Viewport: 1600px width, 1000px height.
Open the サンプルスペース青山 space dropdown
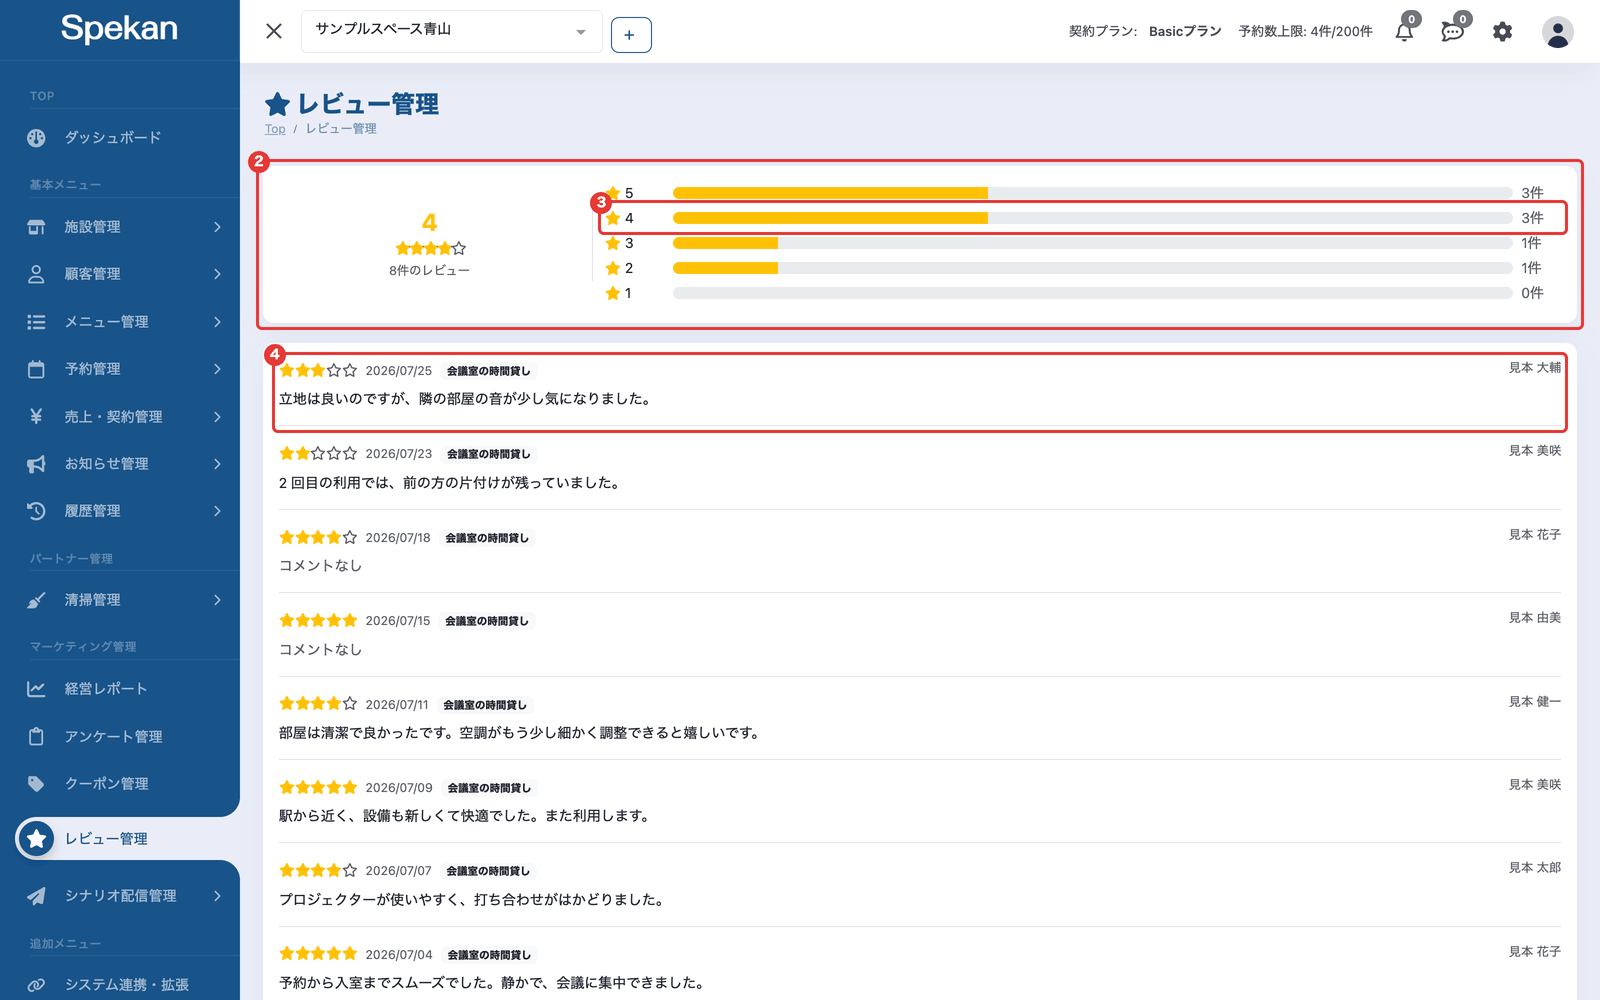pyautogui.click(x=452, y=31)
